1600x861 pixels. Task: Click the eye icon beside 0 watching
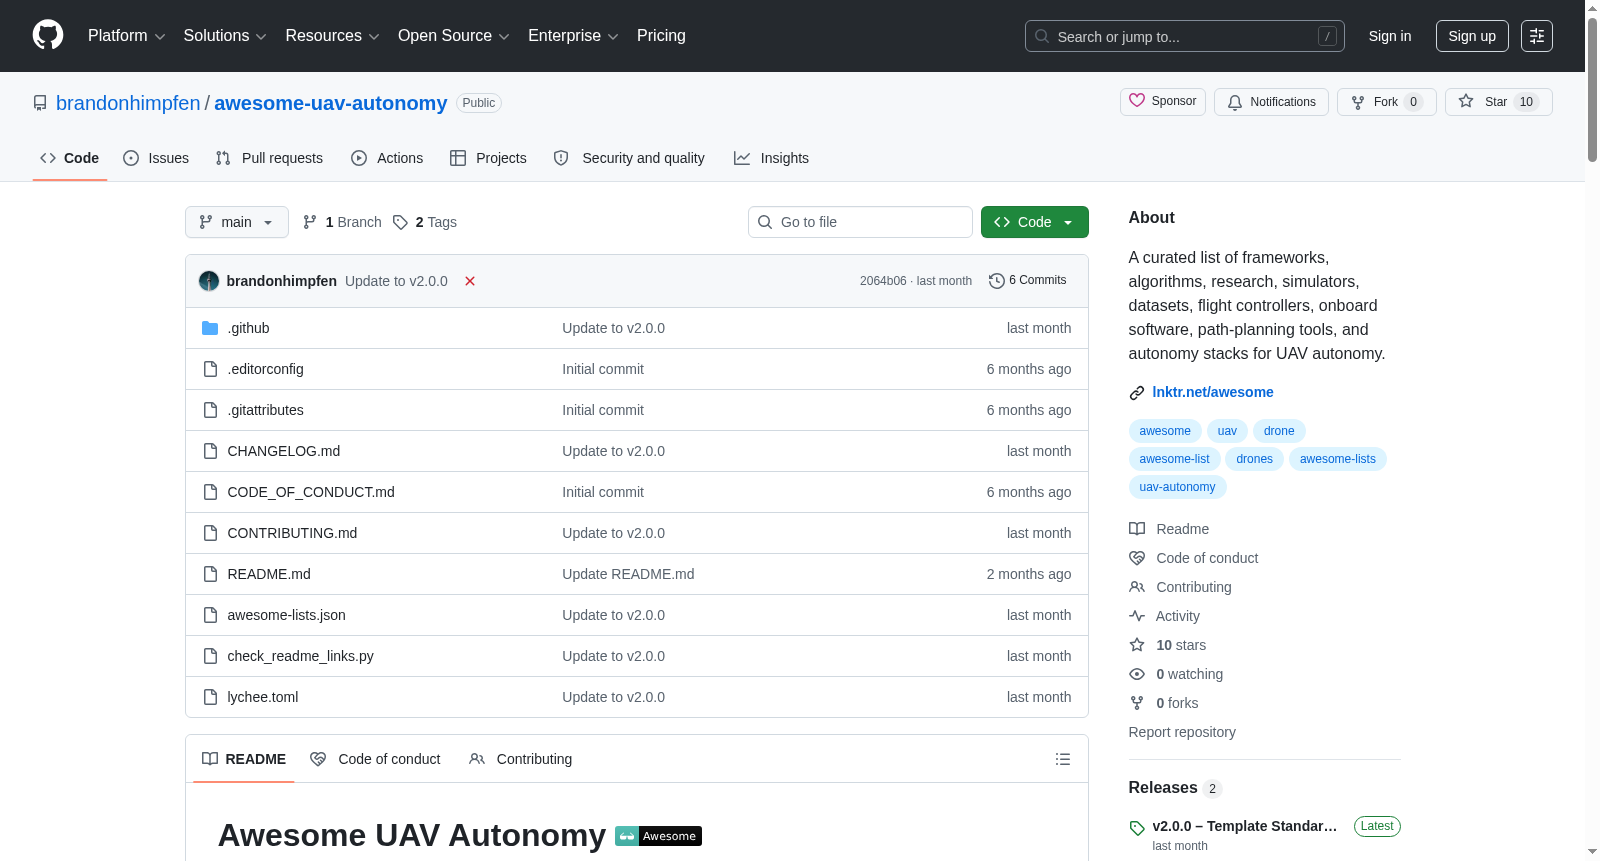[1137, 674]
